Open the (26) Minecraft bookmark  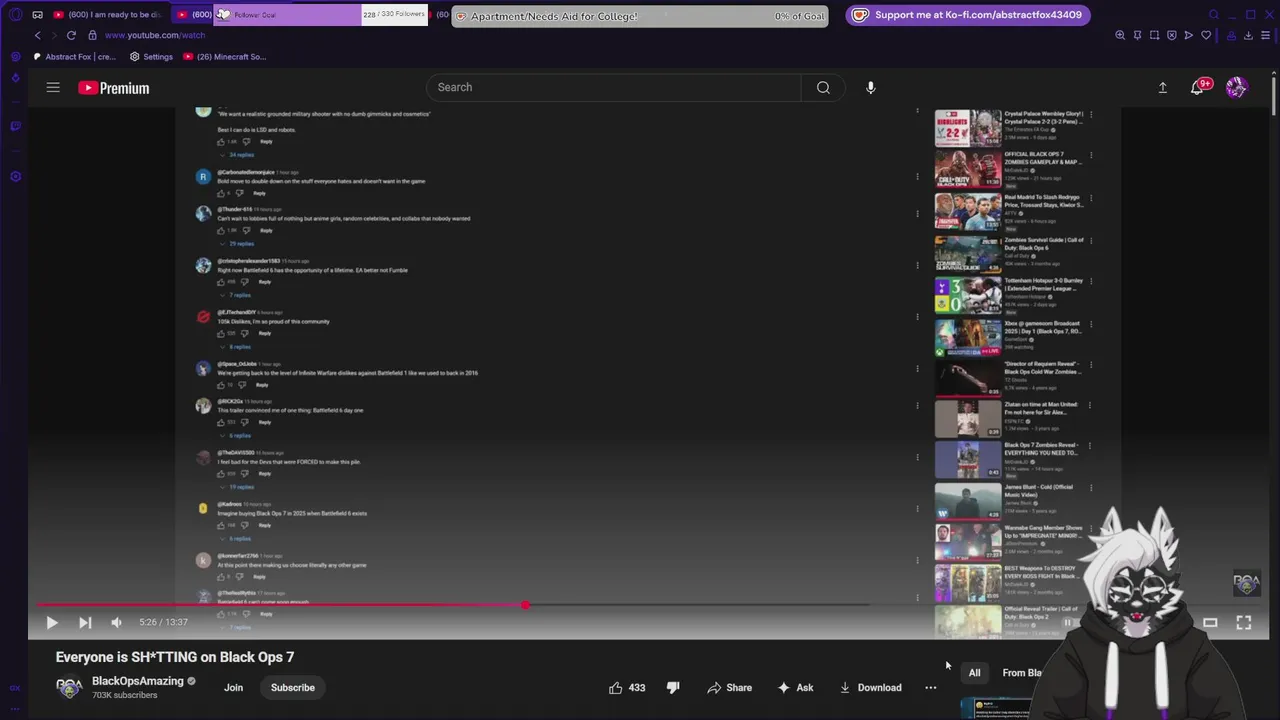pos(225,57)
